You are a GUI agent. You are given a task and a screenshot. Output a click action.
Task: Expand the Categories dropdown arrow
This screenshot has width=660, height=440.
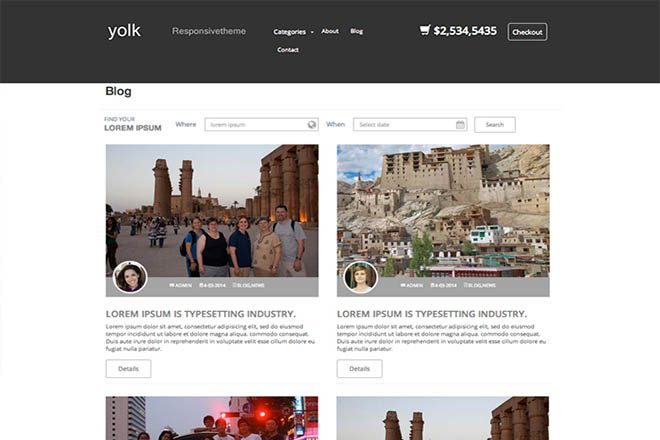point(312,32)
